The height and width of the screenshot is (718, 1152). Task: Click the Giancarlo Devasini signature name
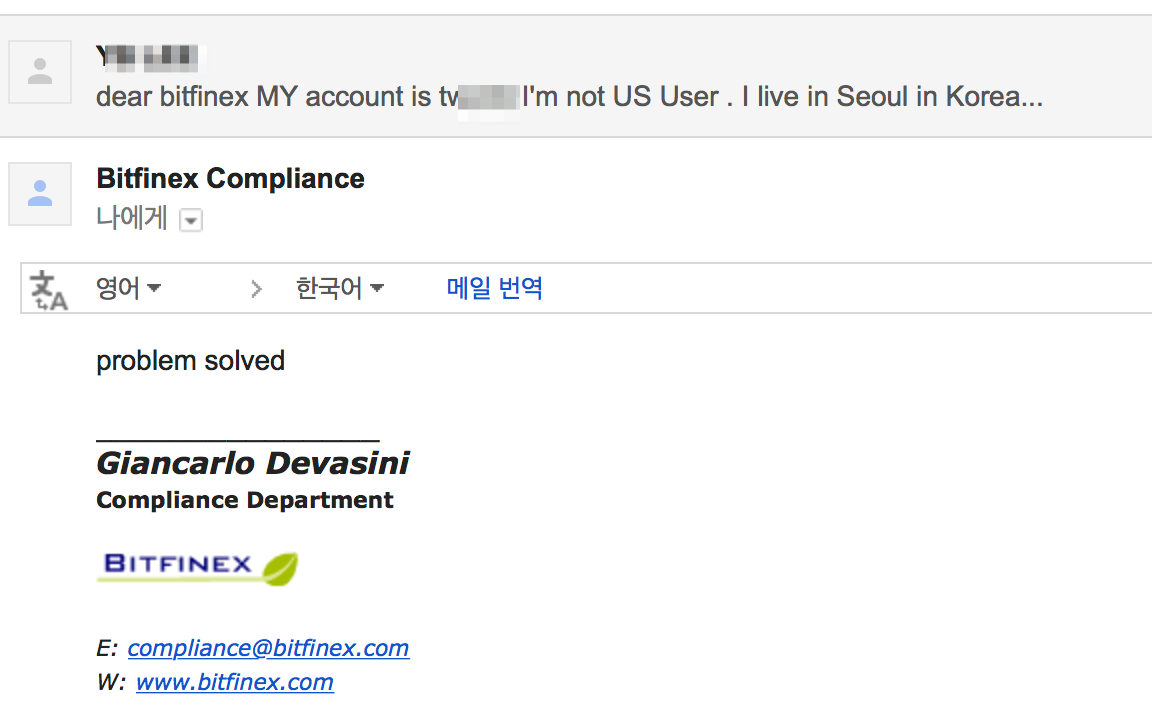coord(253,463)
